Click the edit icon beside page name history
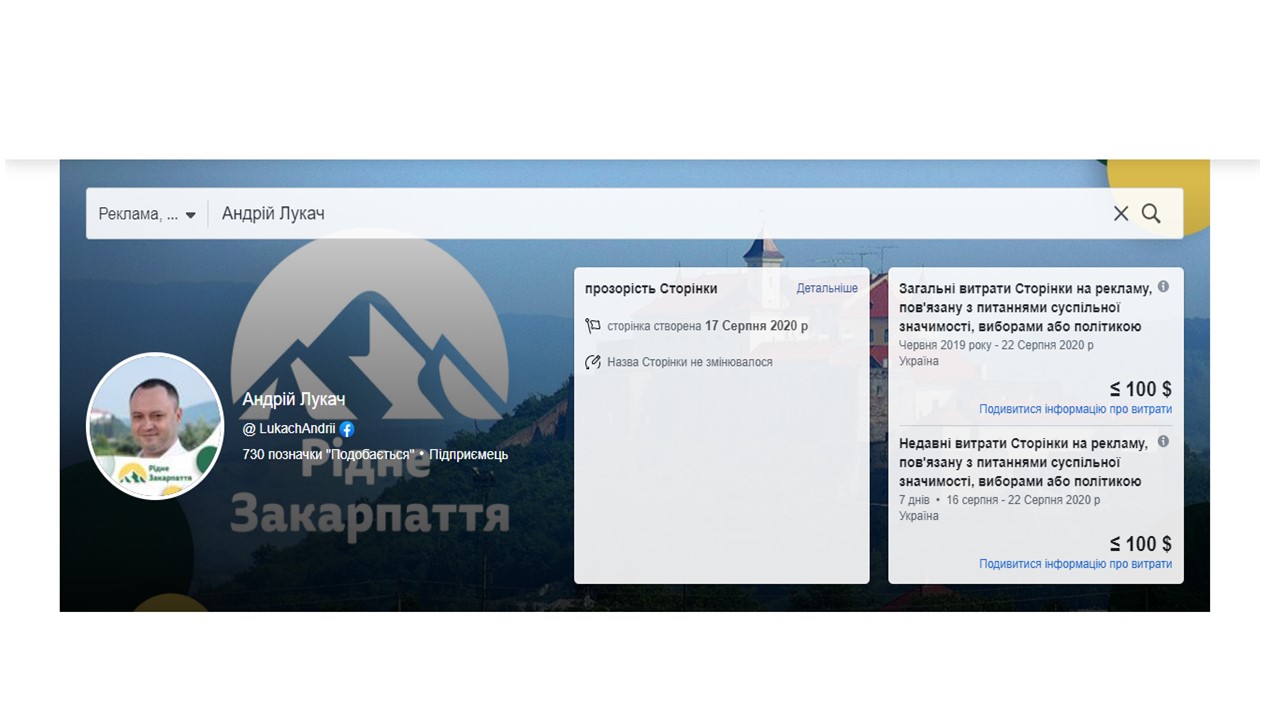Image resolution: width=1280 pixels, height=720 pixels. point(593,362)
